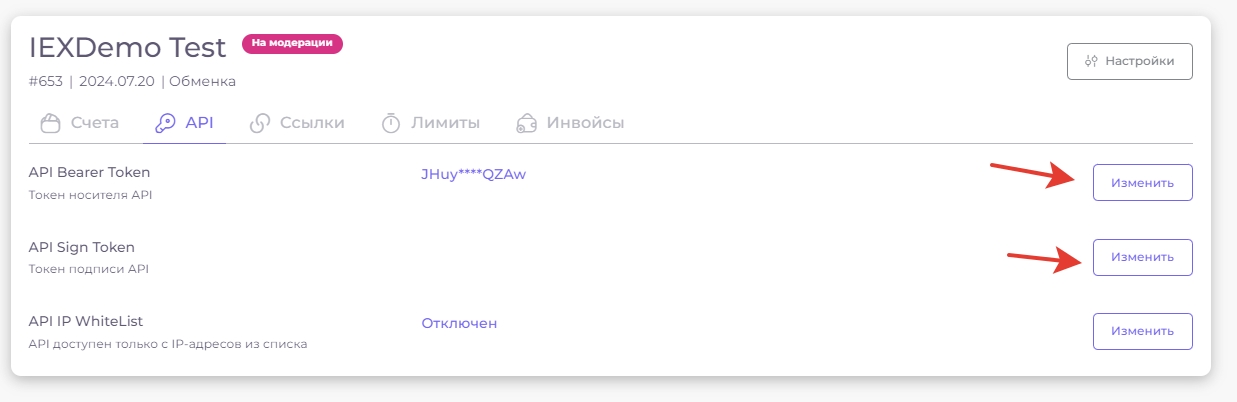Click the wallet icon beside Счета

coord(50,124)
